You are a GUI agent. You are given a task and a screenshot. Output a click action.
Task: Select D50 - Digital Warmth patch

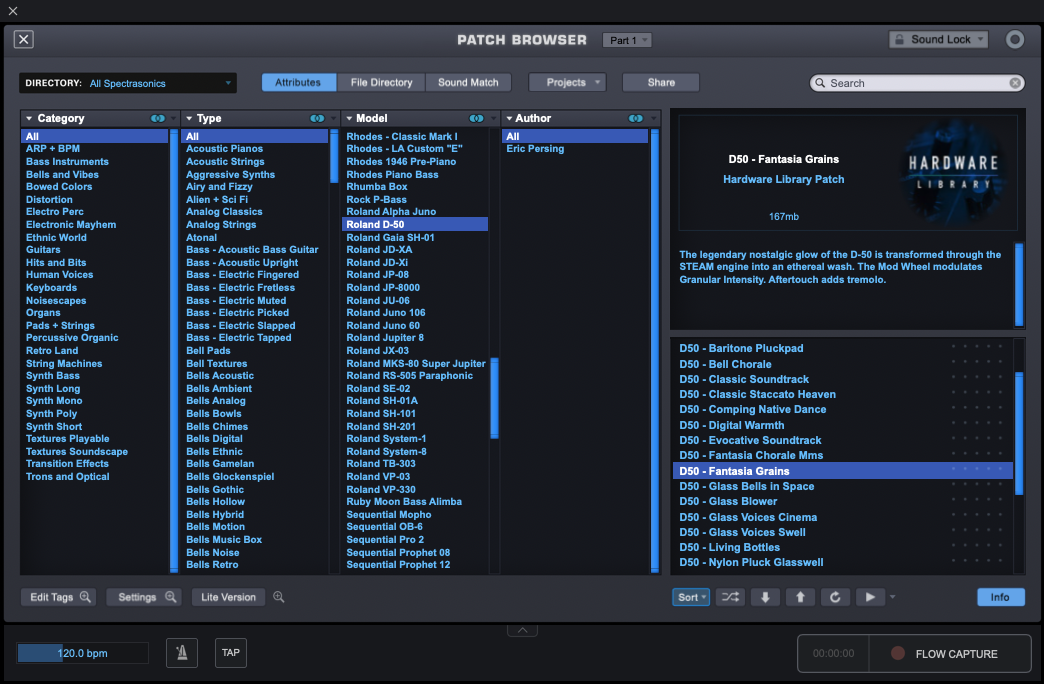731,425
